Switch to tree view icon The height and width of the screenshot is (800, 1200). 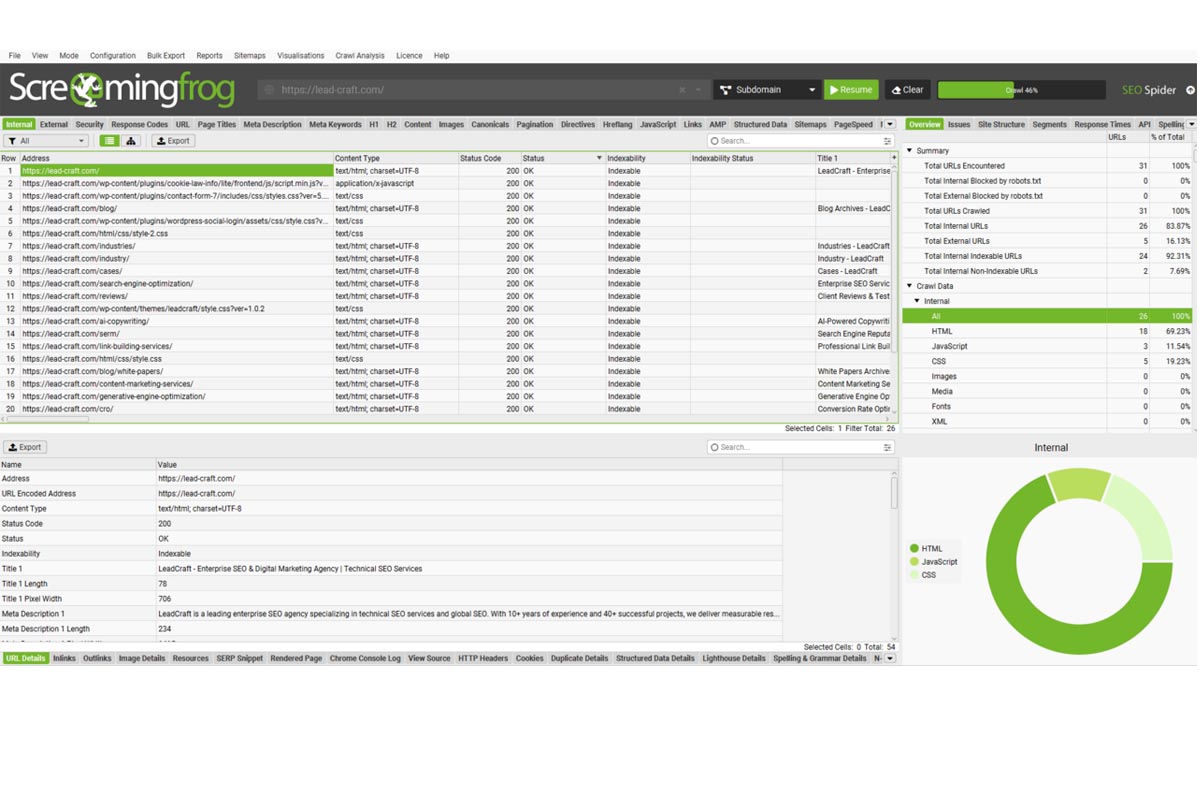[x=131, y=141]
